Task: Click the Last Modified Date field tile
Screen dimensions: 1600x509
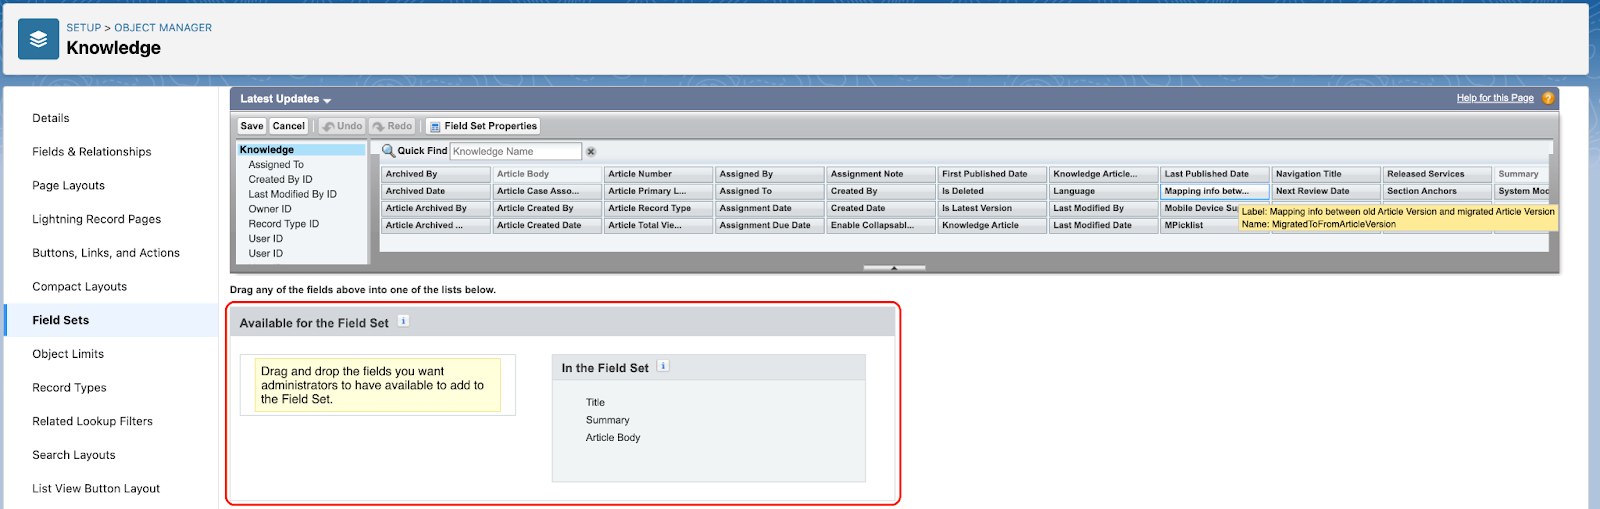Action: pos(1104,226)
